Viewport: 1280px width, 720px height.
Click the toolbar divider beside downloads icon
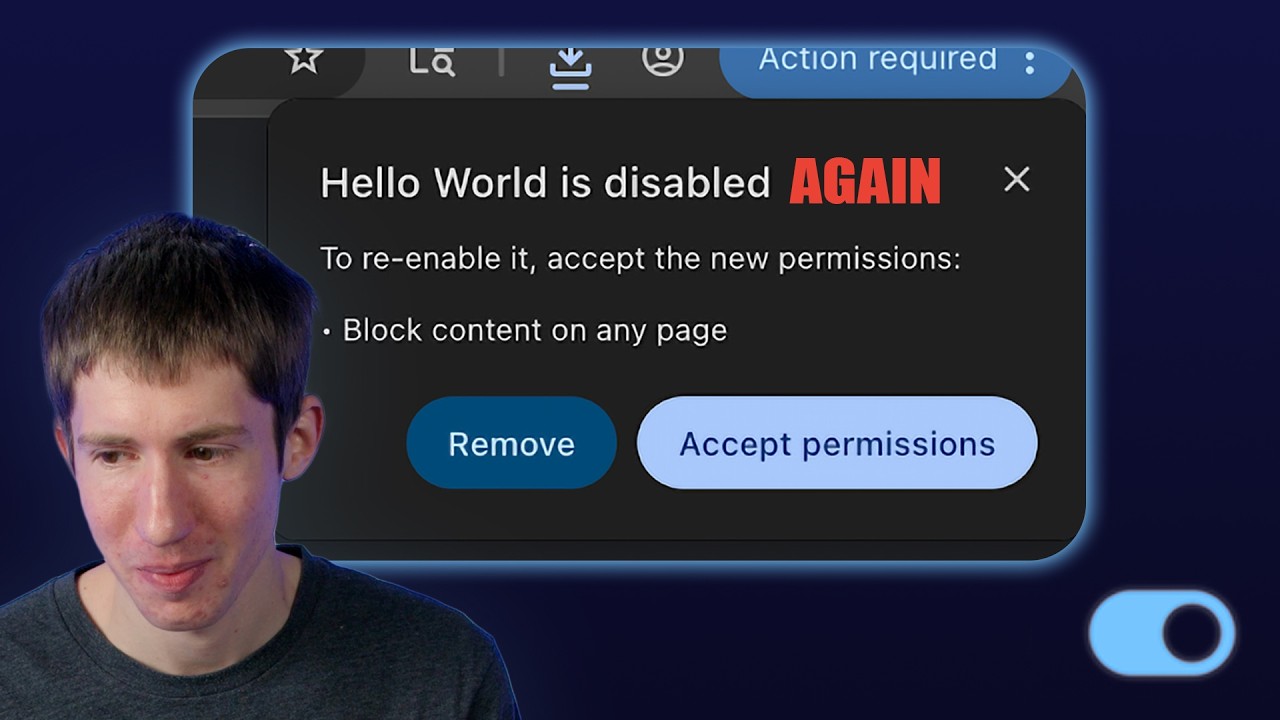(x=501, y=62)
